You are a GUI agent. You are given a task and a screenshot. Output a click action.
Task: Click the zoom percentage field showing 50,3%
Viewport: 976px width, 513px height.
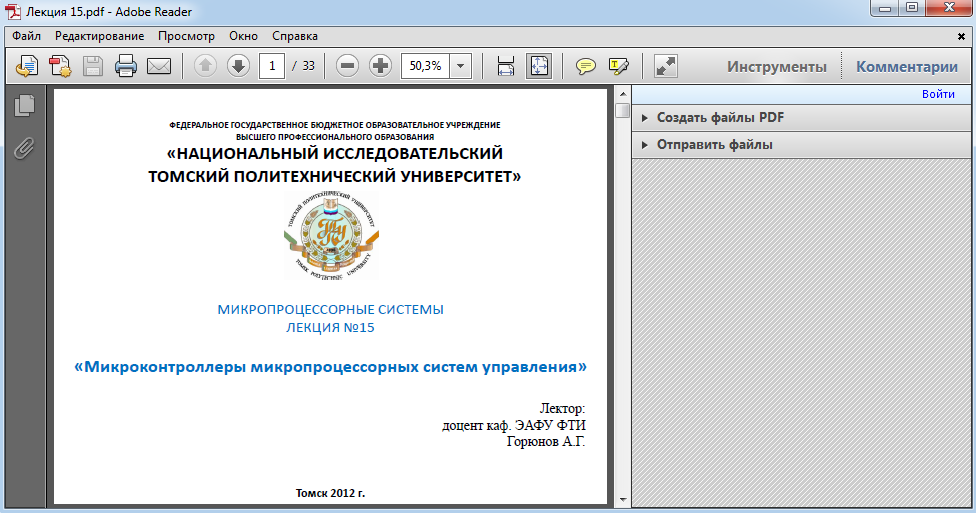(x=426, y=66)
